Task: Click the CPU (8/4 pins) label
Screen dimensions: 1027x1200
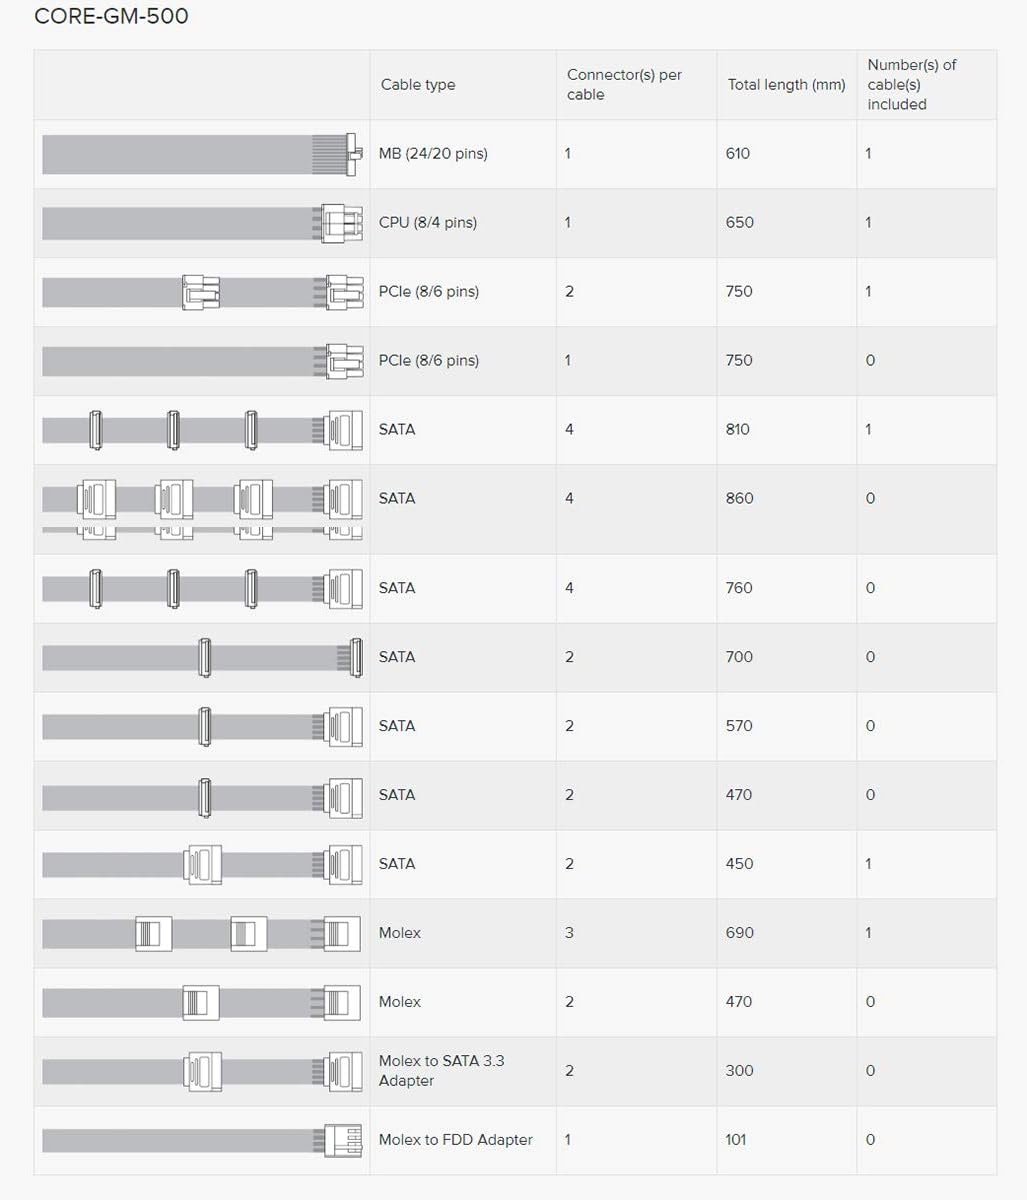Action: tap(428, 223)
